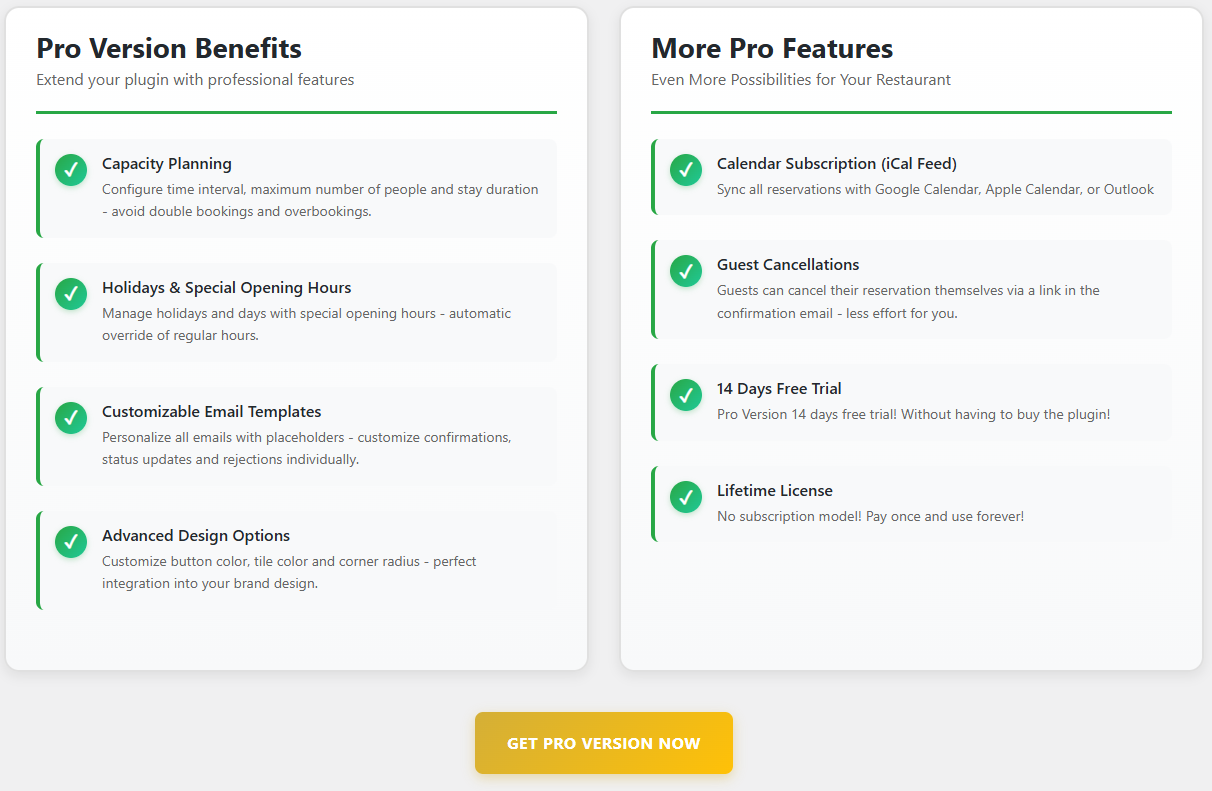Click the checkmark icon beside Capacity Planning
Viewport: 1212px width, 791px height.
[x=71, y=170]
